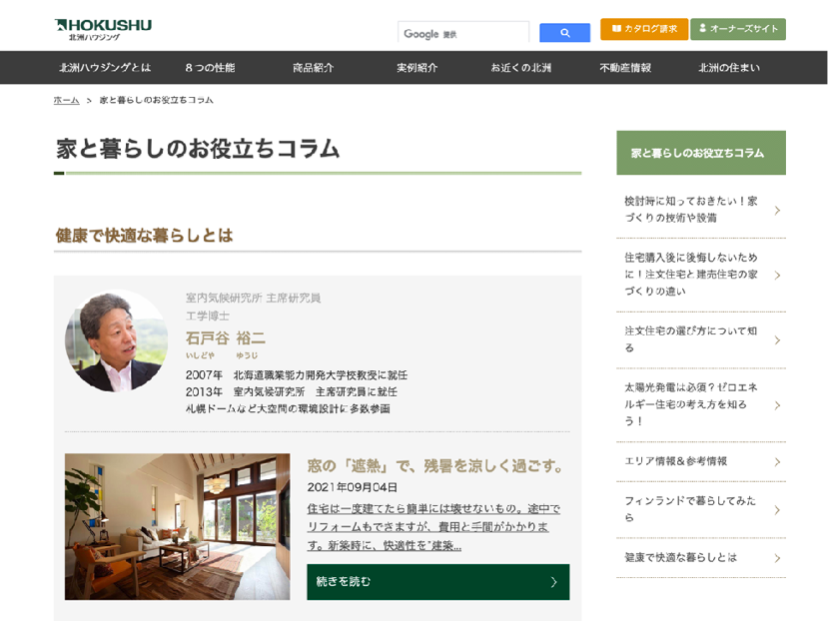Open 北洲ハウジングとは menu item

pos(105,68)
